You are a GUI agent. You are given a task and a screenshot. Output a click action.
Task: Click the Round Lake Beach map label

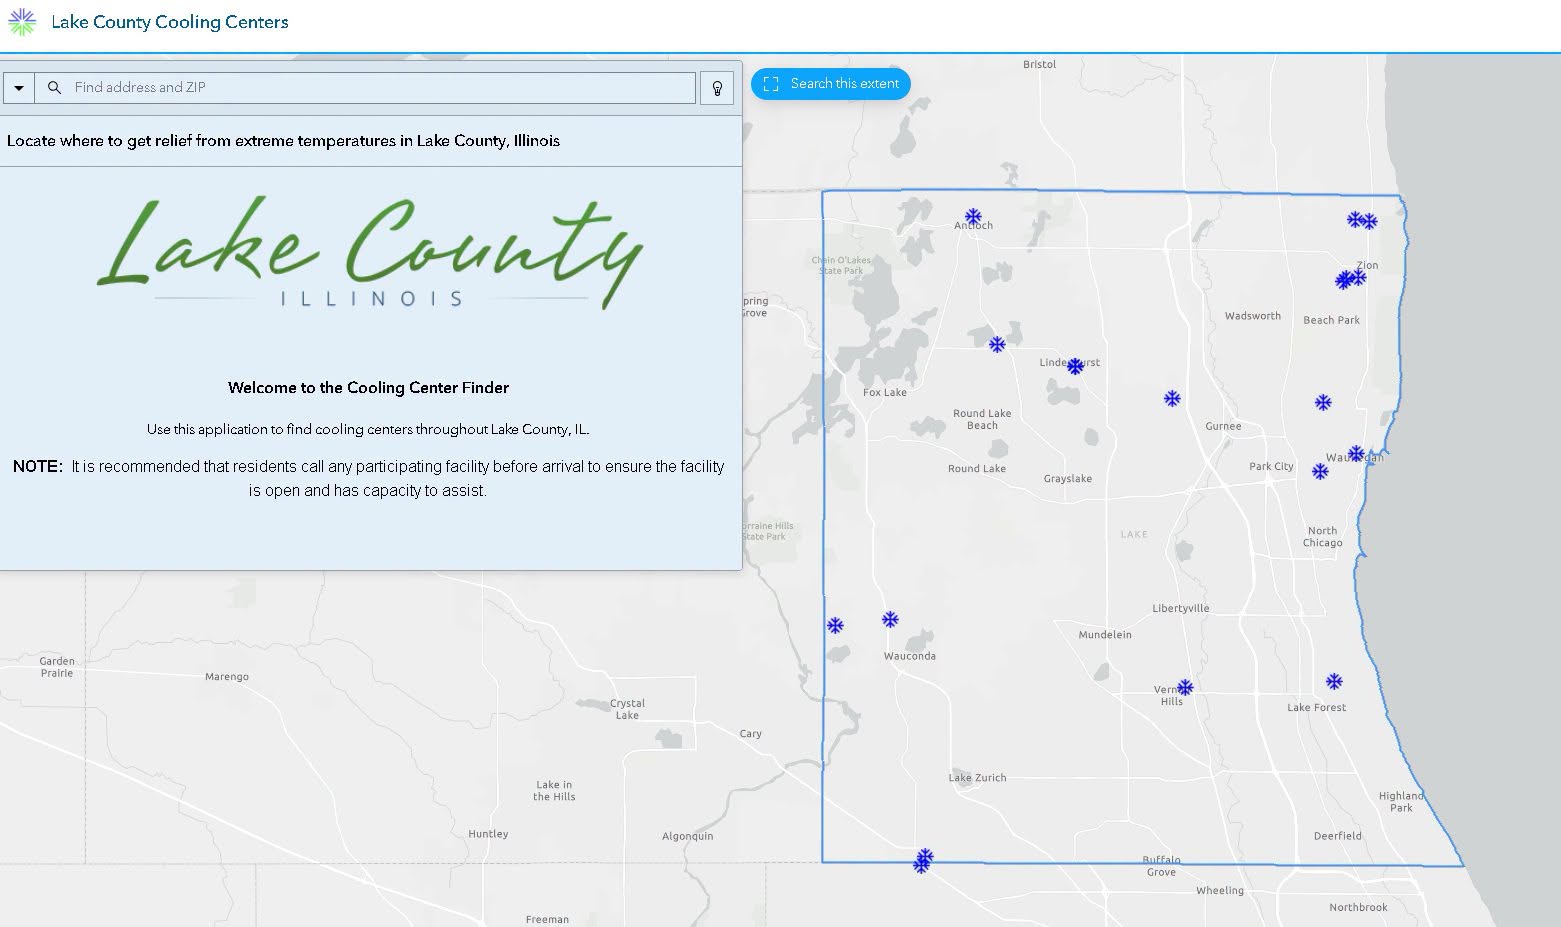[982, 419]
